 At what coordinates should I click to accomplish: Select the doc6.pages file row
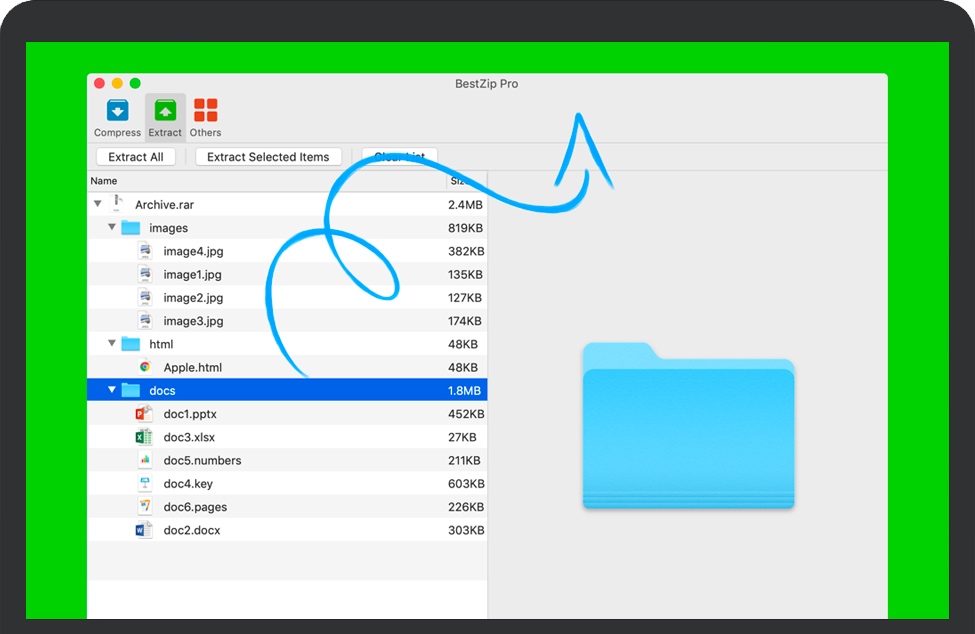[195, 507]
